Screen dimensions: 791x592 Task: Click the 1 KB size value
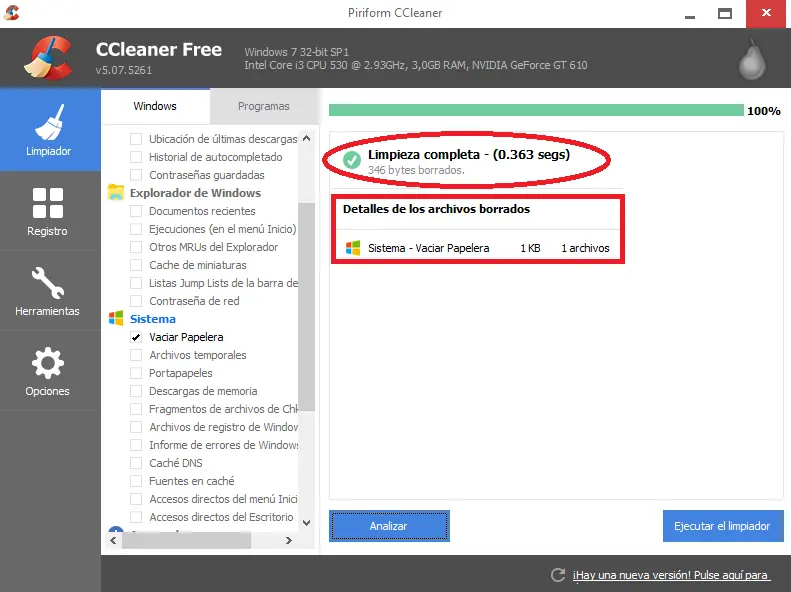click(530, 248)
